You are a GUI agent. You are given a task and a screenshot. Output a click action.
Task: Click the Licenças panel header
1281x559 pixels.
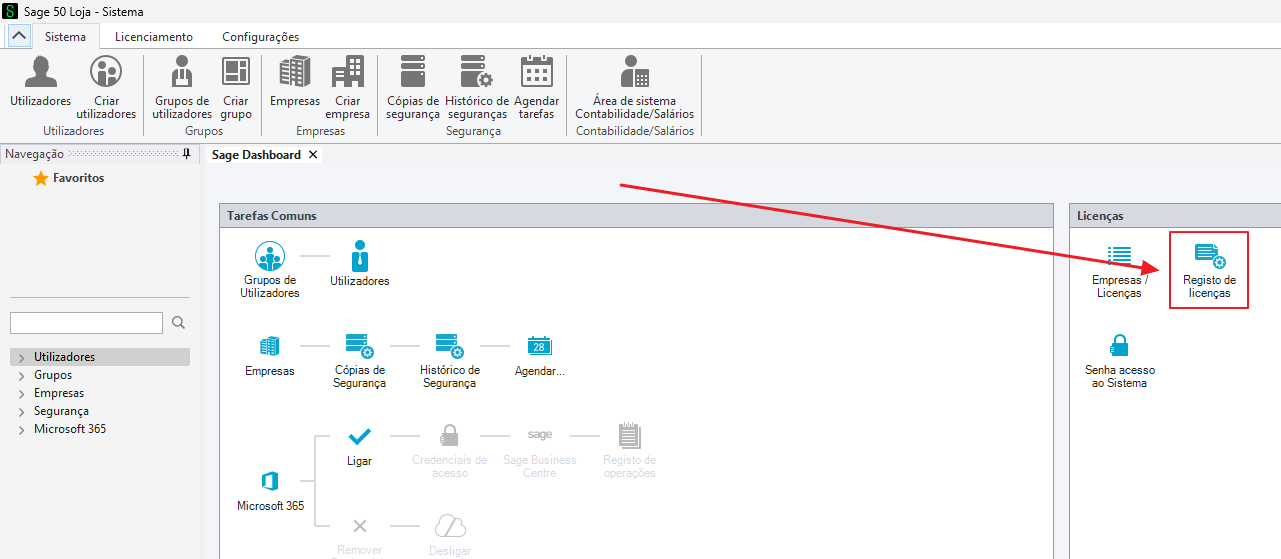point(1175,215)
